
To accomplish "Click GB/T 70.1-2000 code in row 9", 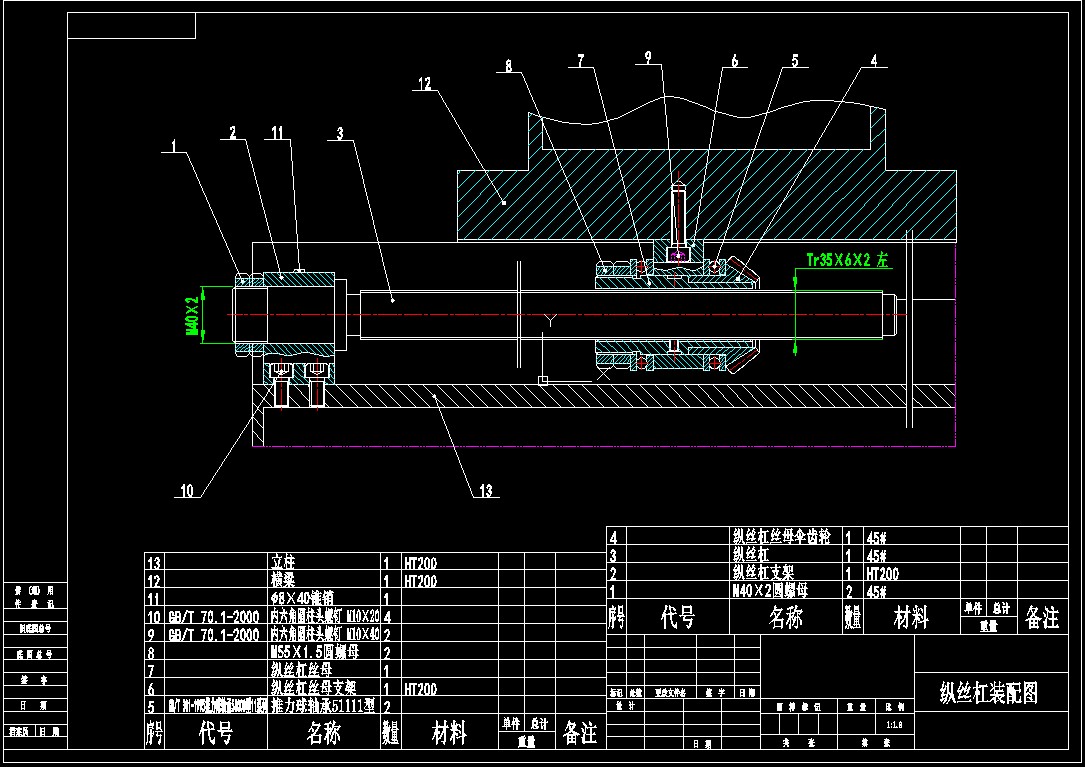I will 214,635.
